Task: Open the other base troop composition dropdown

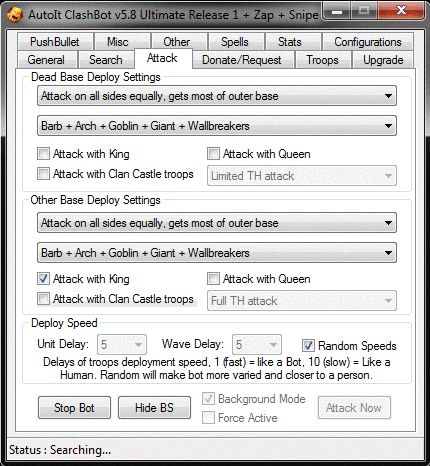Action: (x=217, y=253)
